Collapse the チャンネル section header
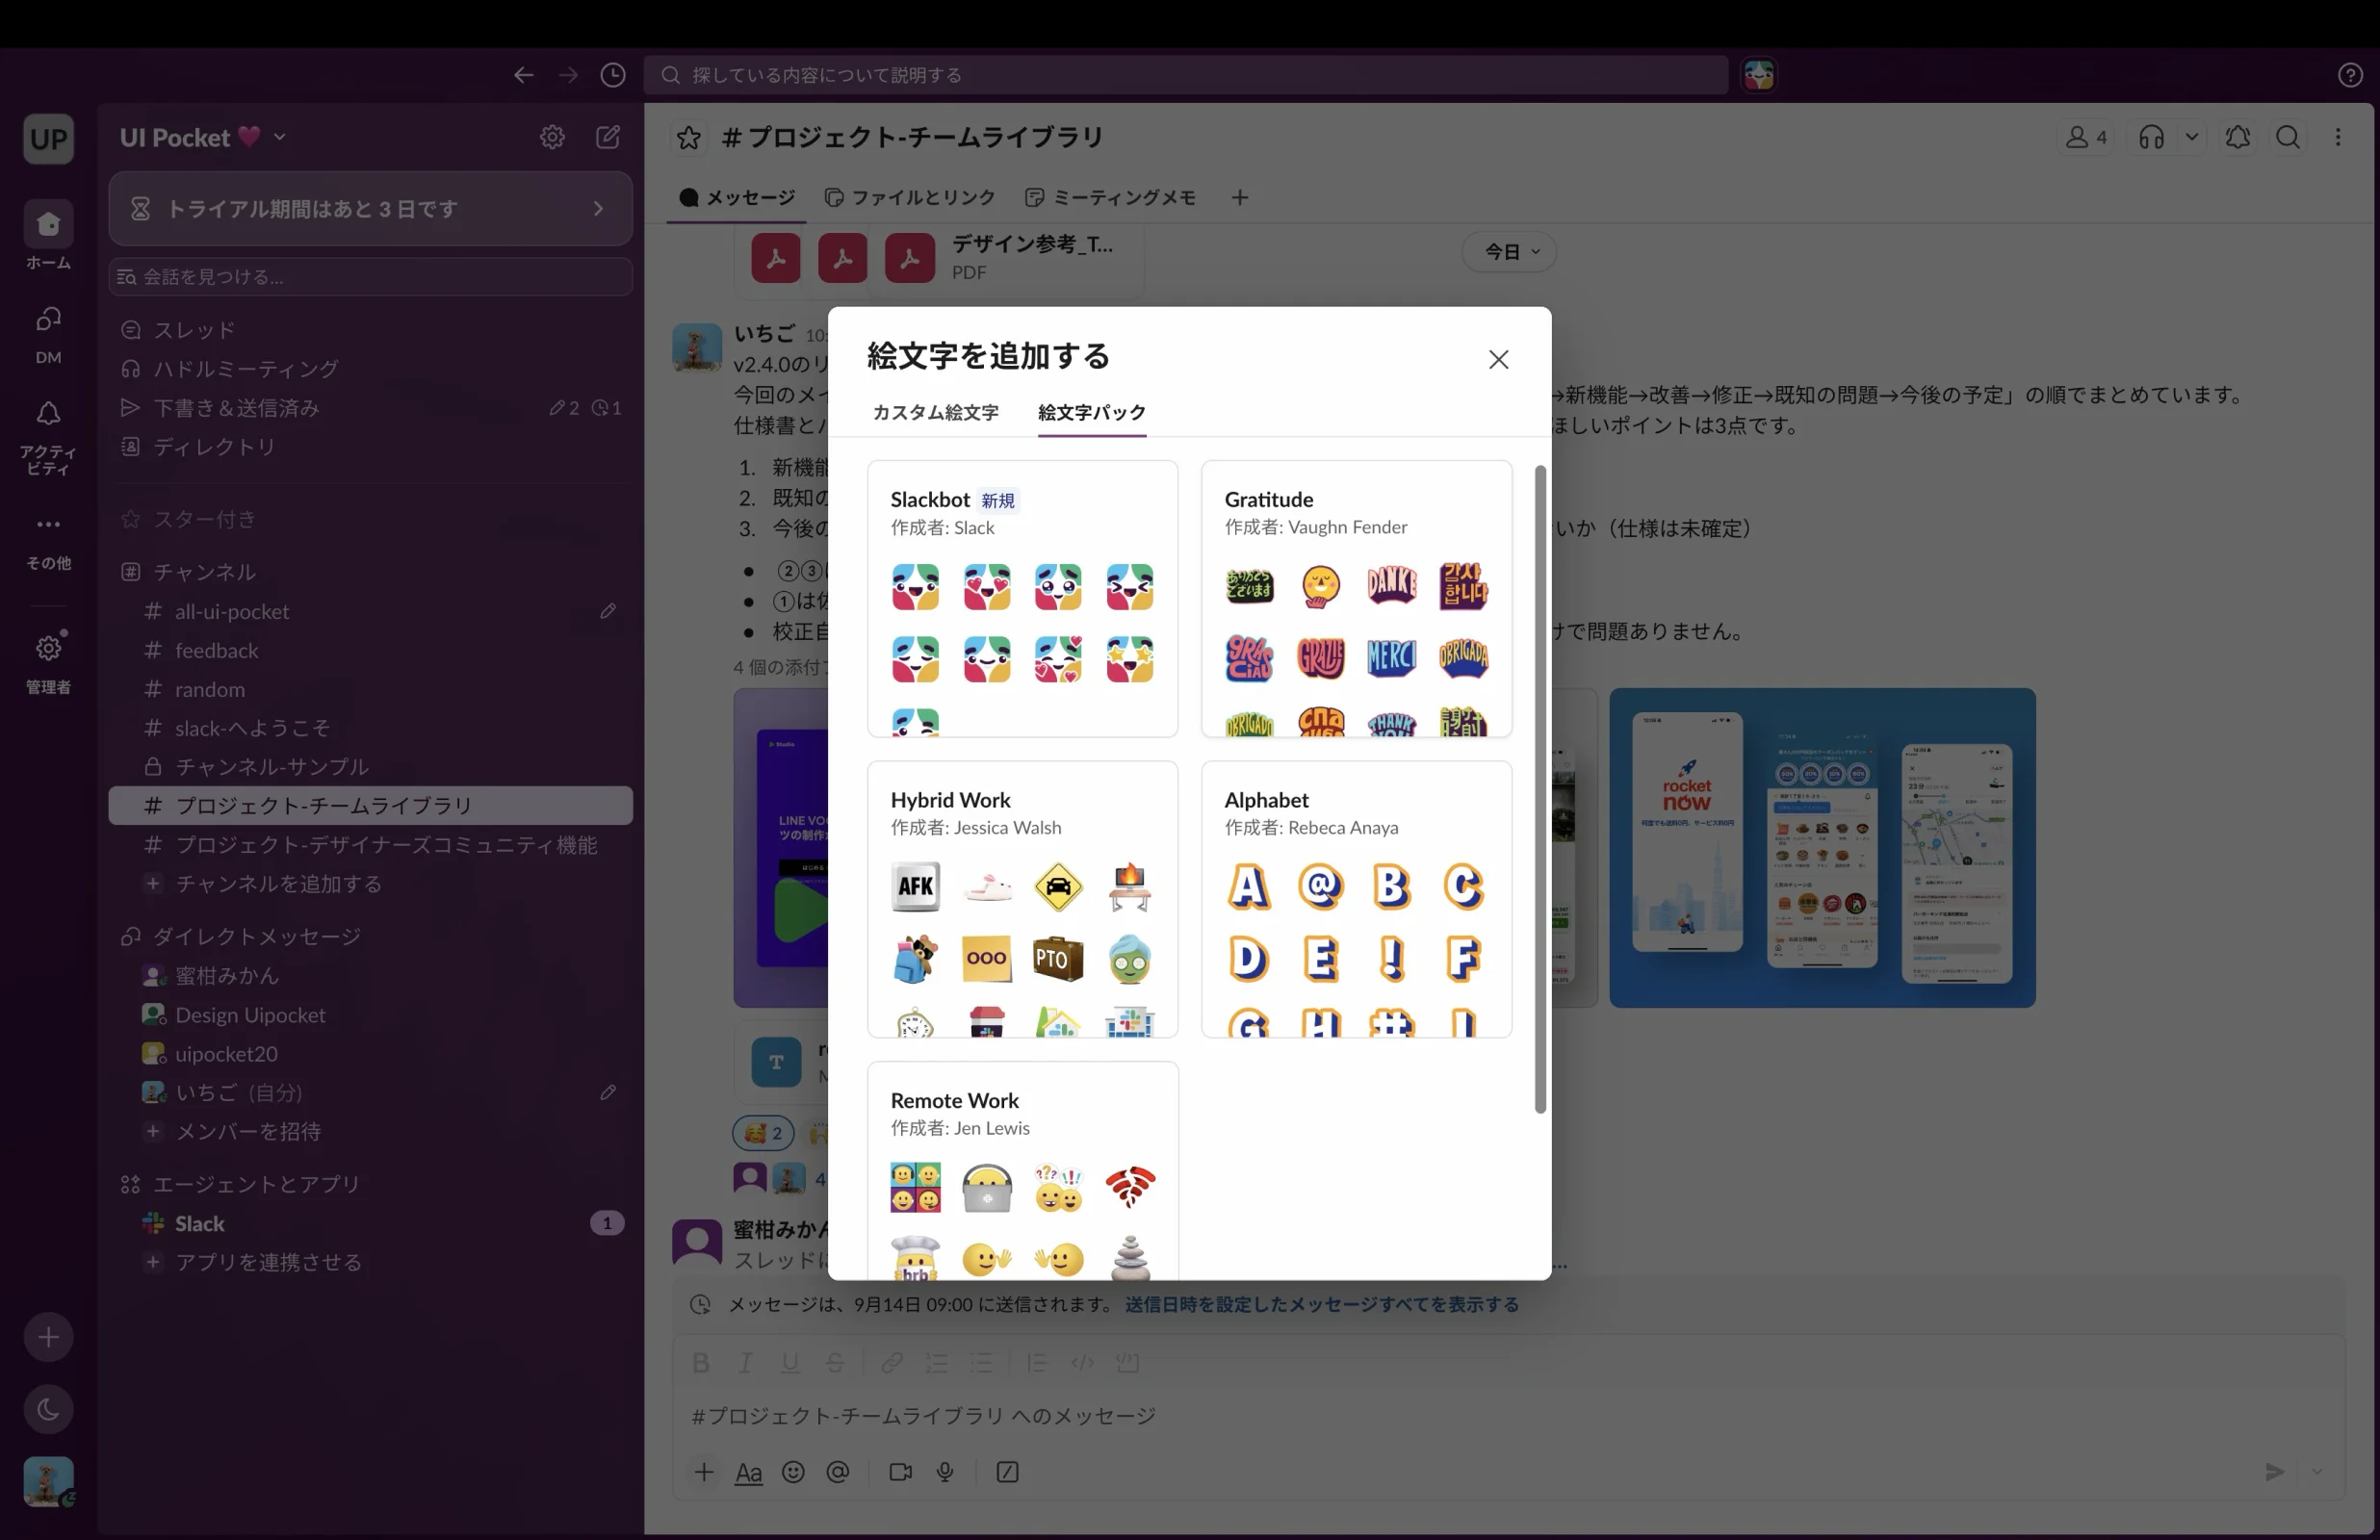2380x1540 pixels. tap(204, 572)
